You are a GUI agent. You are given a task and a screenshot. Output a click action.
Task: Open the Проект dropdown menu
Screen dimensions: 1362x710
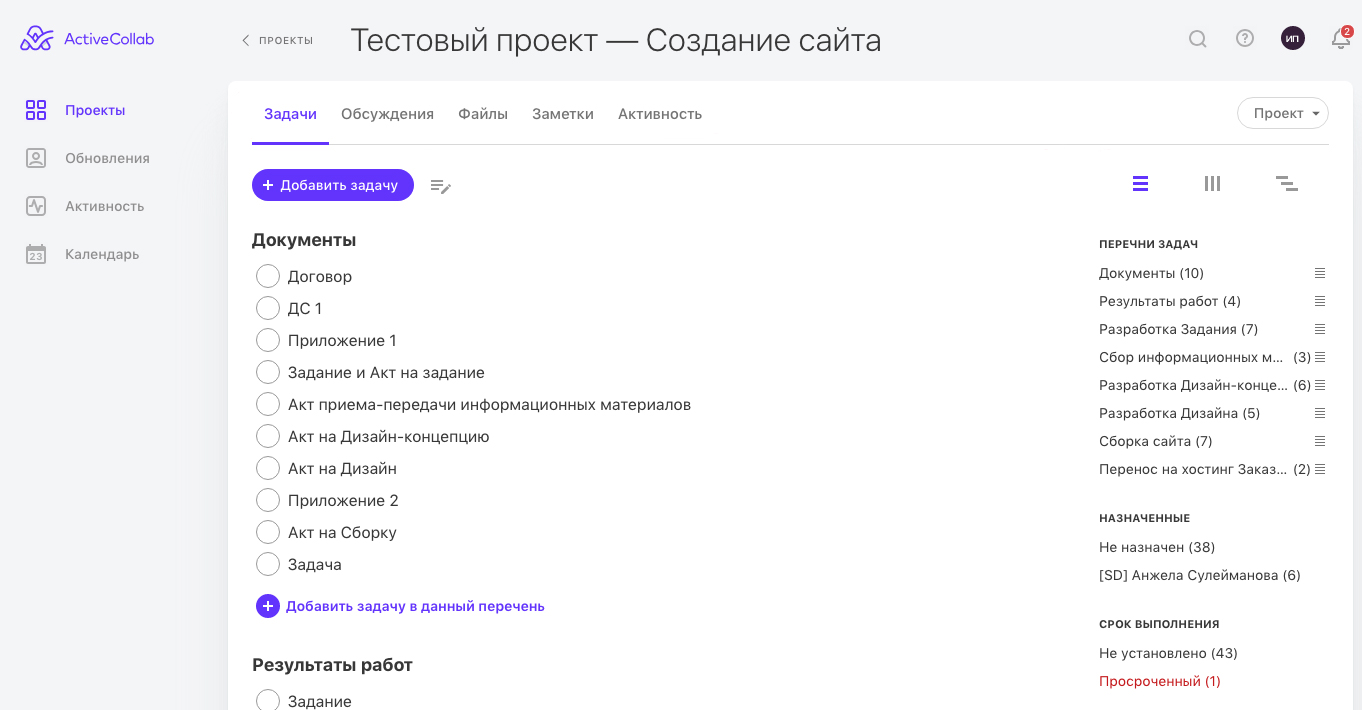[1283, 113]
